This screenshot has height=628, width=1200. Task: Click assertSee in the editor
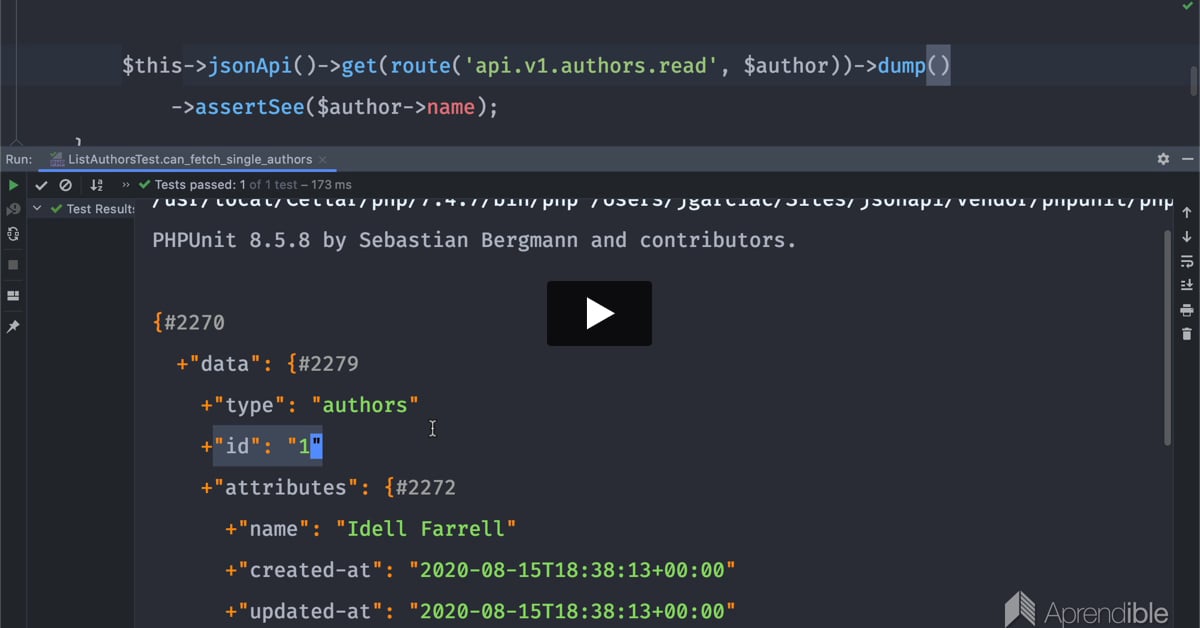point(250,107)
